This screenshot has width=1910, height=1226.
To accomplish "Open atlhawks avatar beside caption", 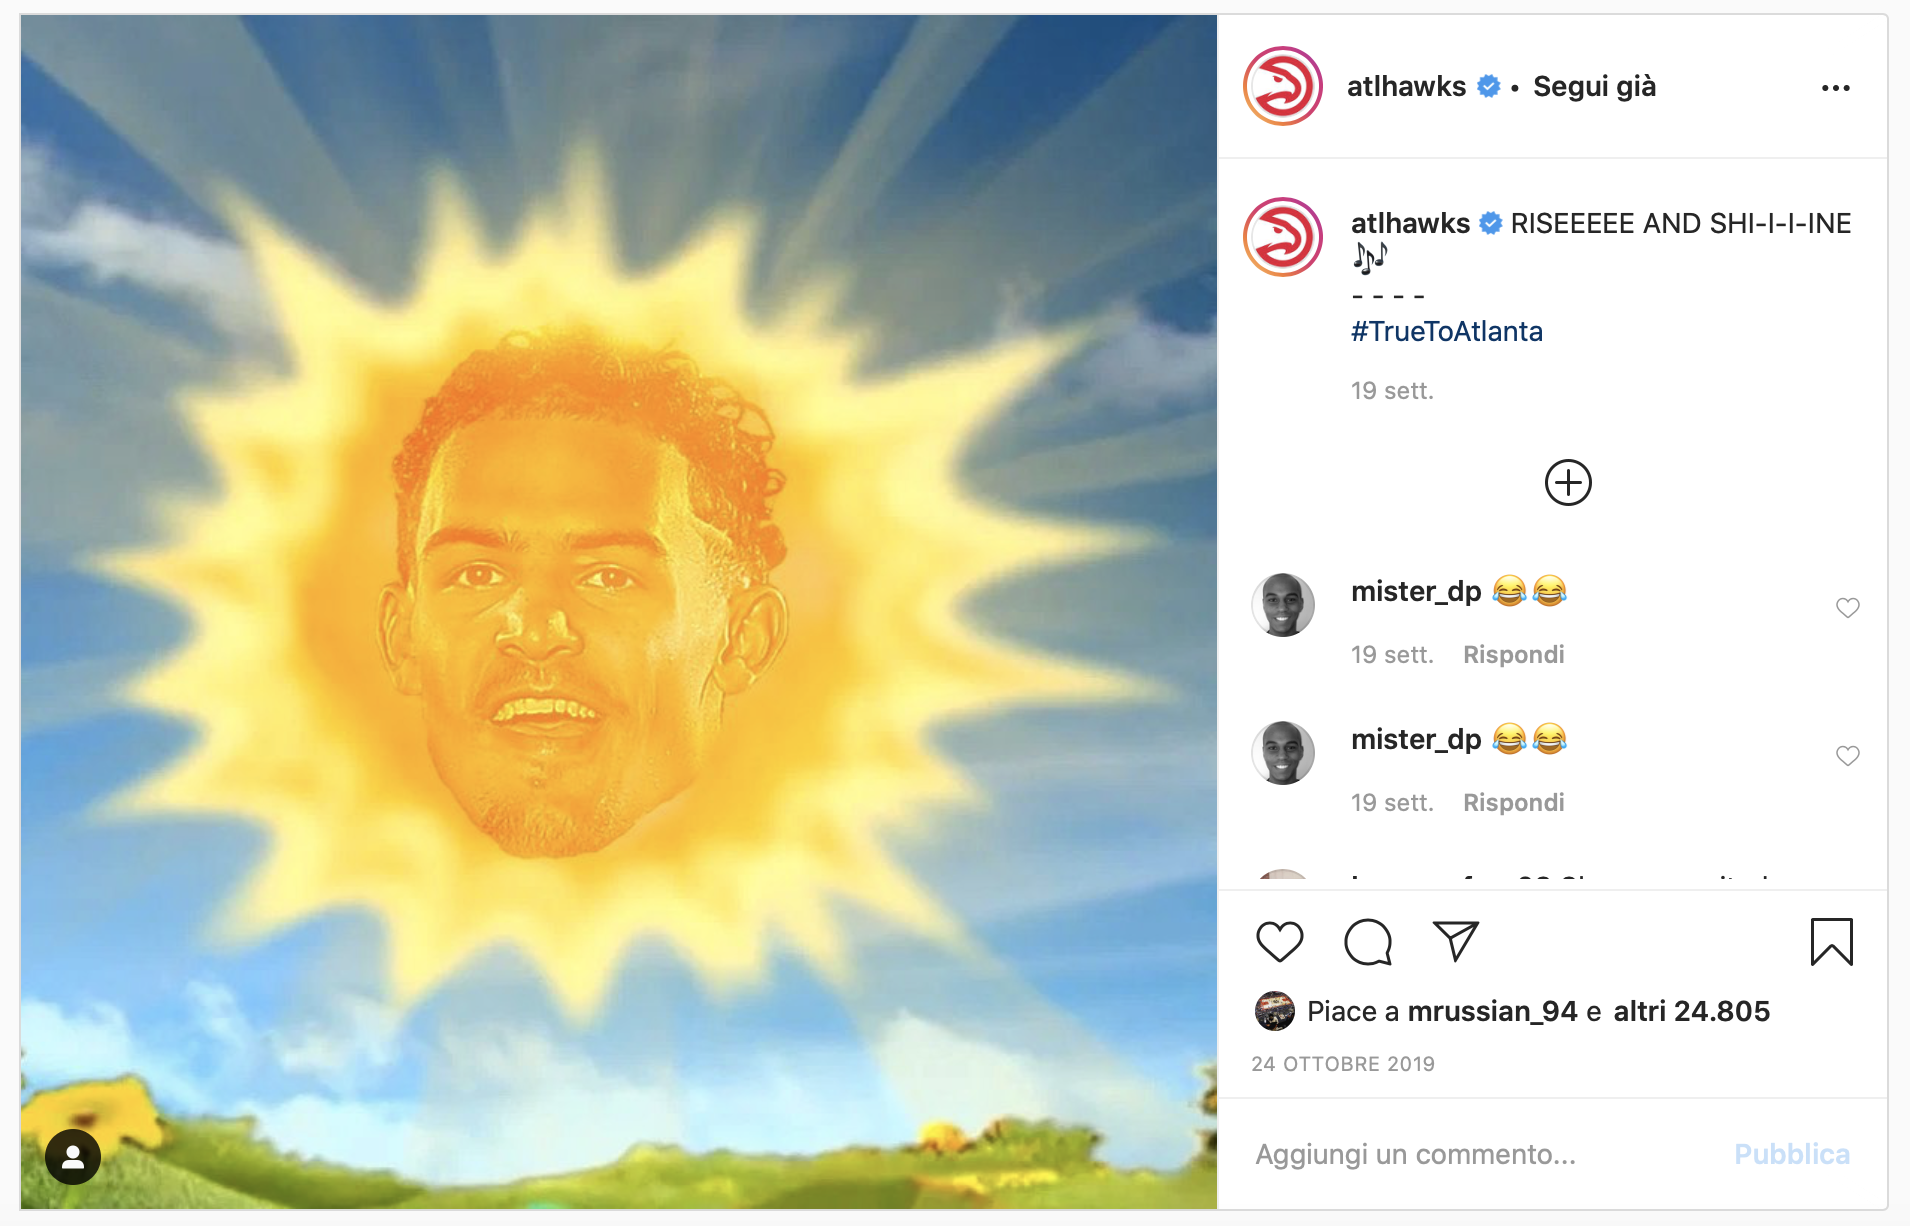I will coord(1283,237).
